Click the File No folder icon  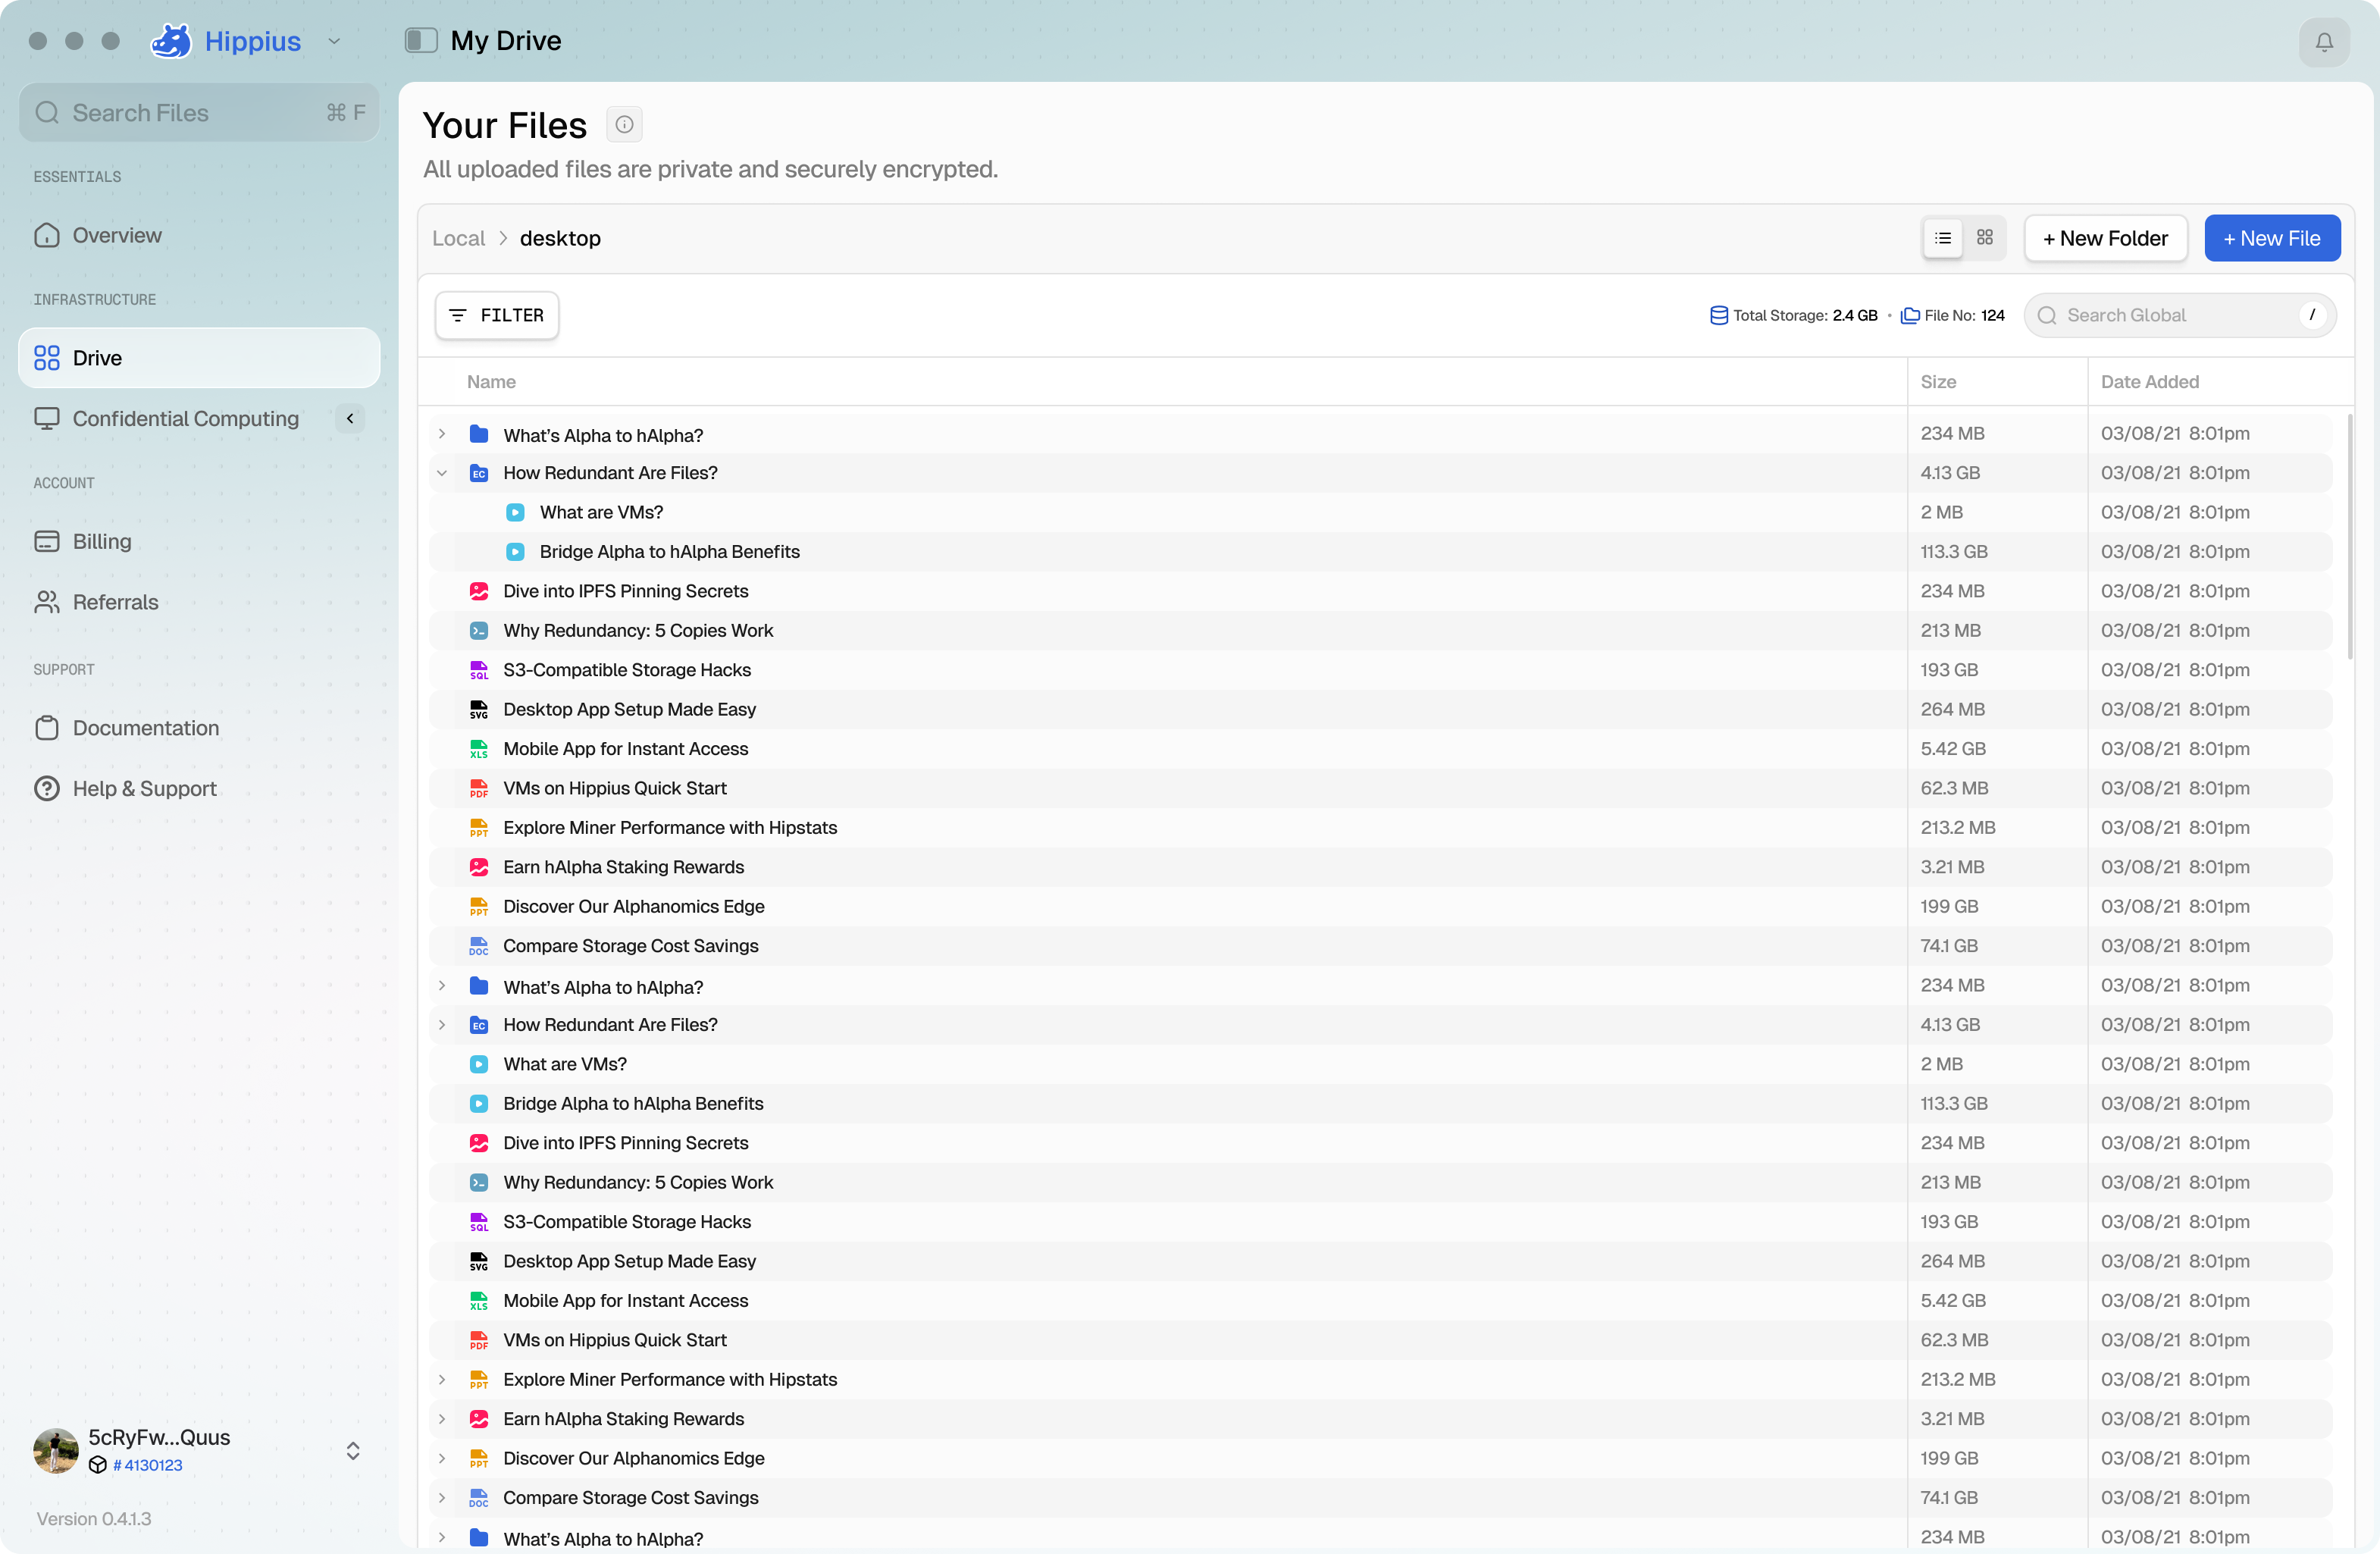pyautogui.click(x=1909, y=315)
